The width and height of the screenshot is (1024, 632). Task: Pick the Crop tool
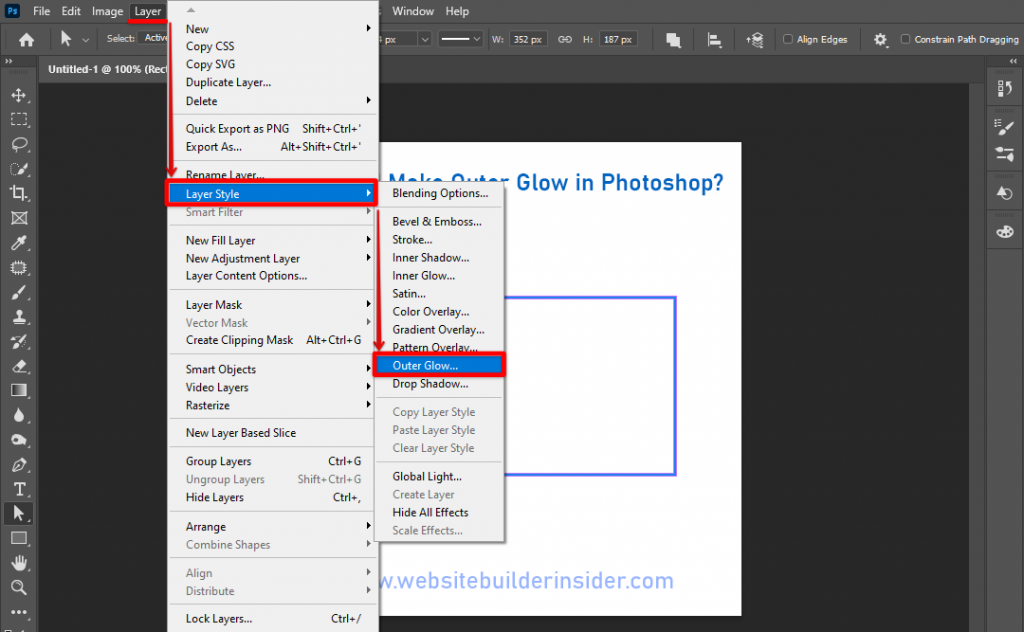[20, 194]
